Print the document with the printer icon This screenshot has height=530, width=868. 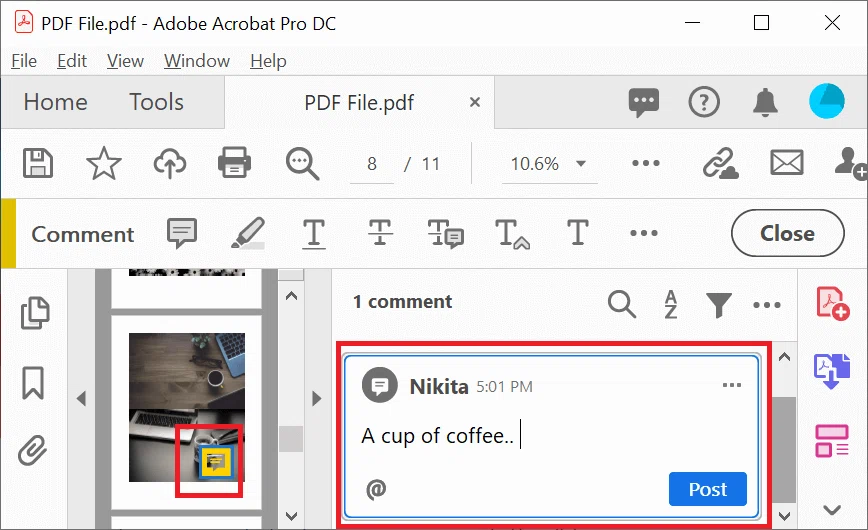(x=235, y=163)
